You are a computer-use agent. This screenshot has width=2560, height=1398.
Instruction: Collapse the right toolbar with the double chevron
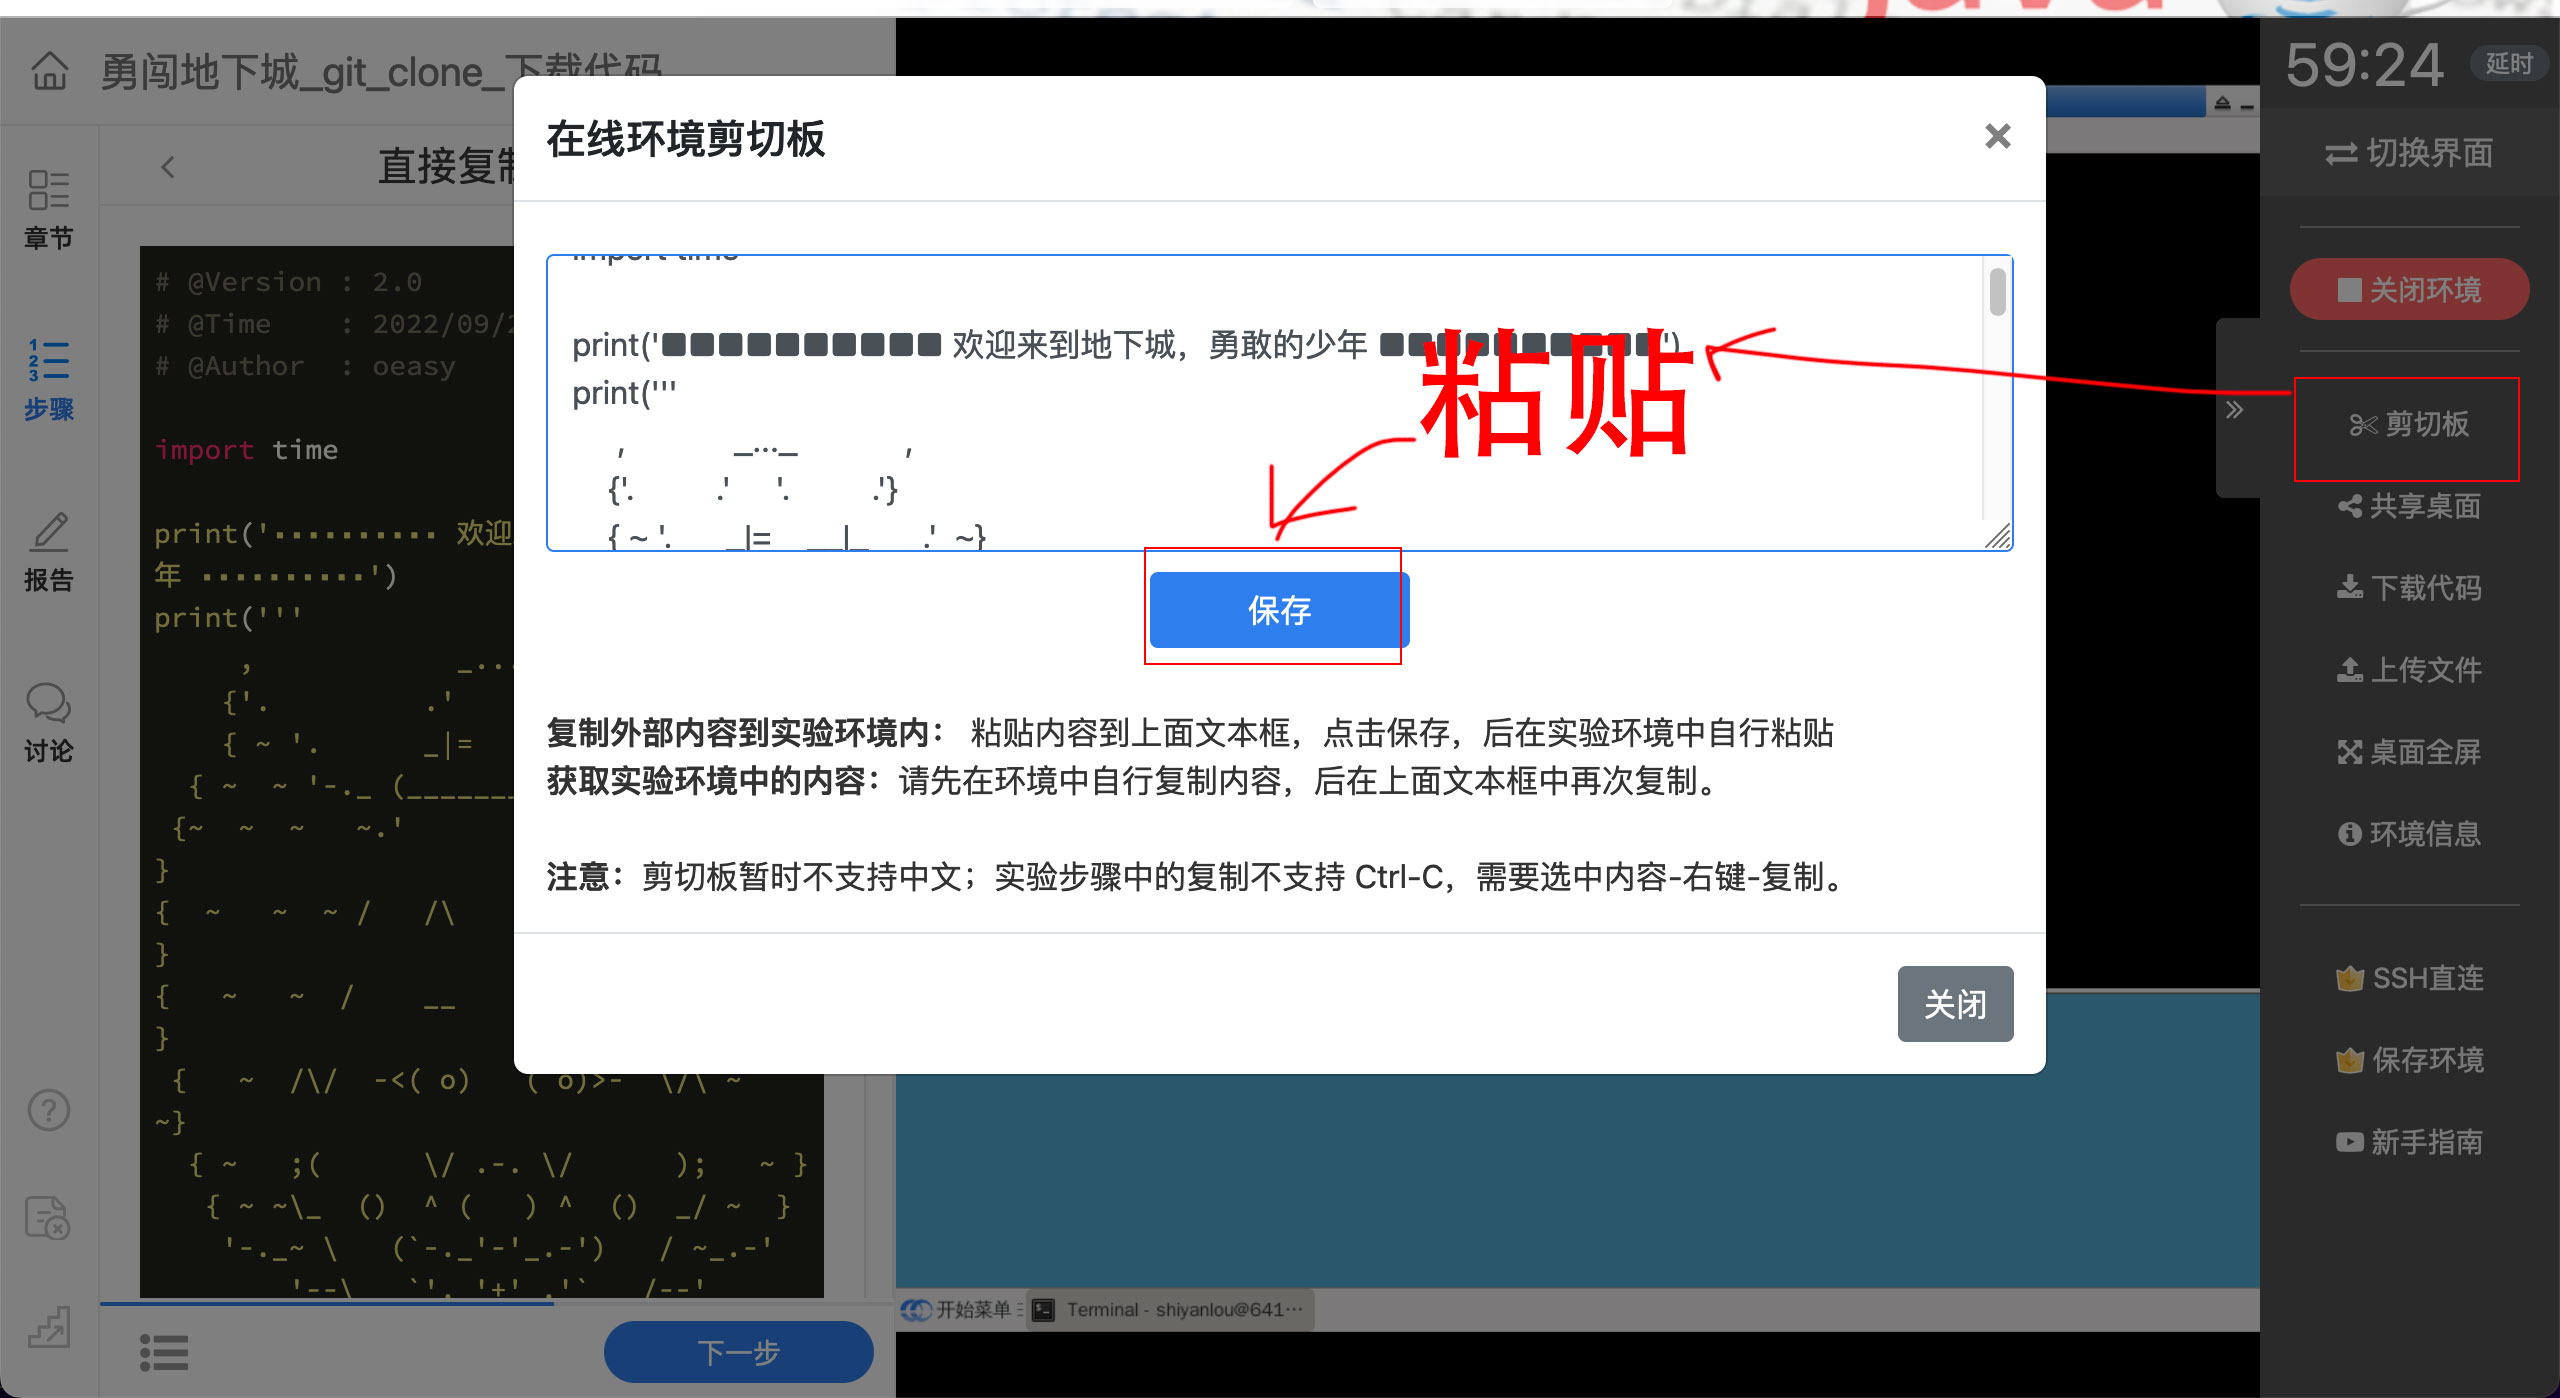2234,410
